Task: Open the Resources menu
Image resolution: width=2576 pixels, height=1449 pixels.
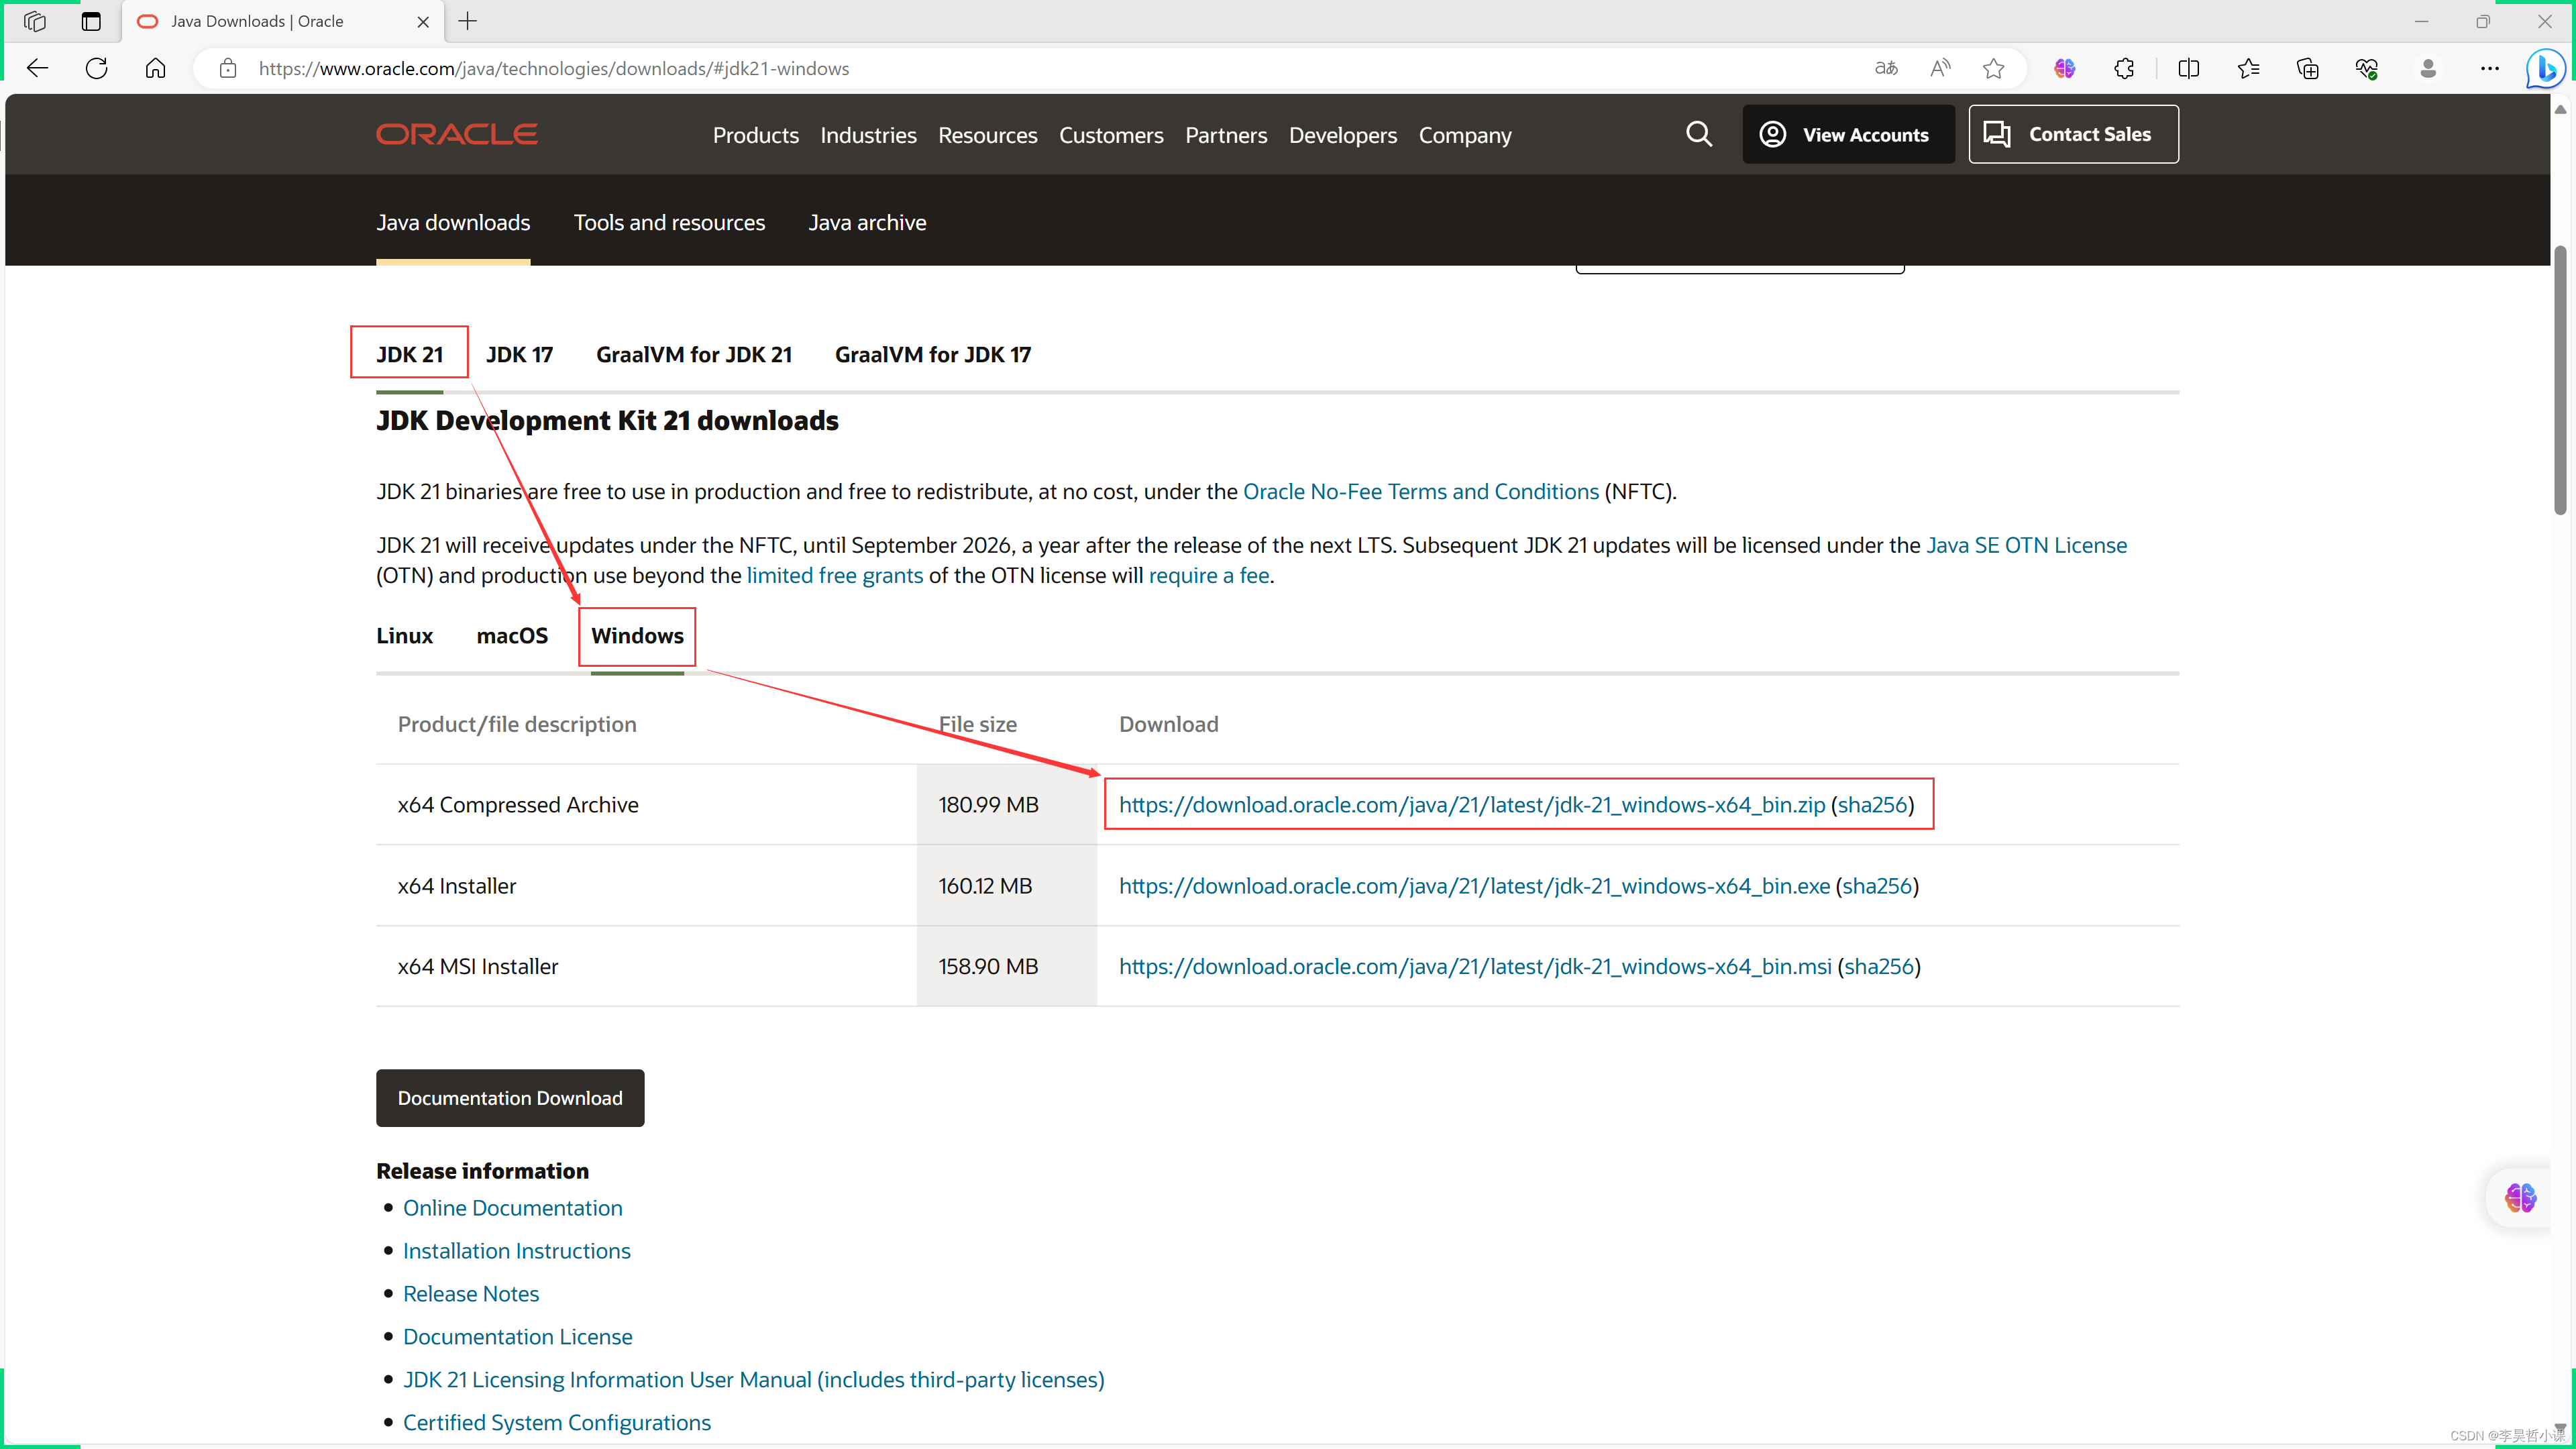Action: pyautogui.click(x=988, y=135)
